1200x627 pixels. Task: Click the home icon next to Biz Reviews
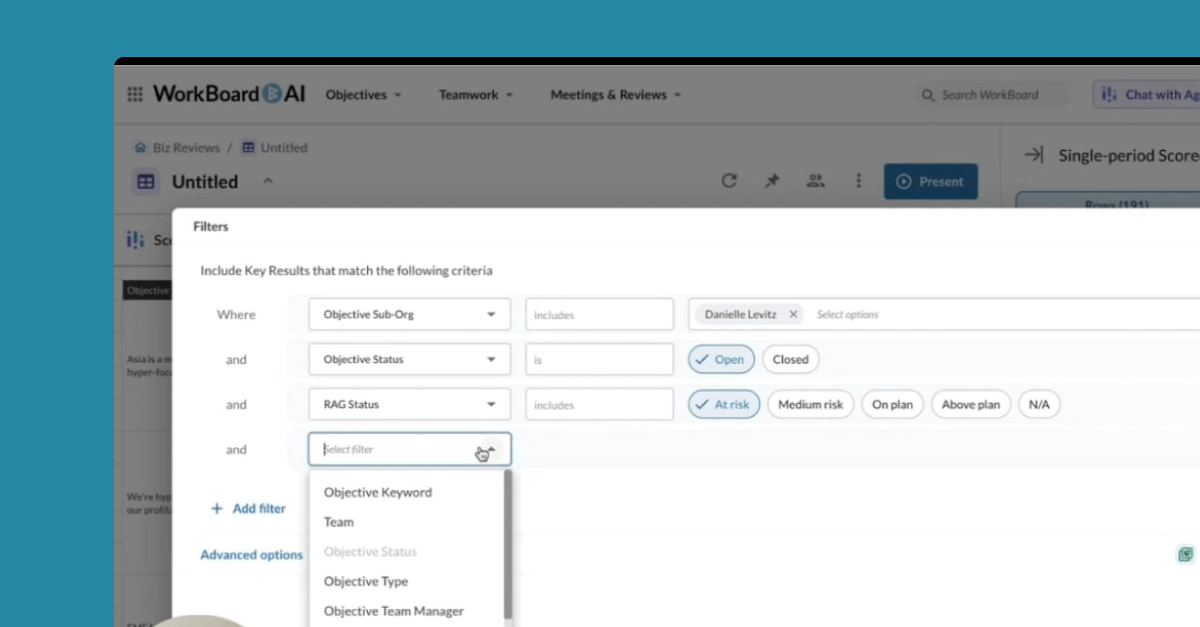coord(140,146)
